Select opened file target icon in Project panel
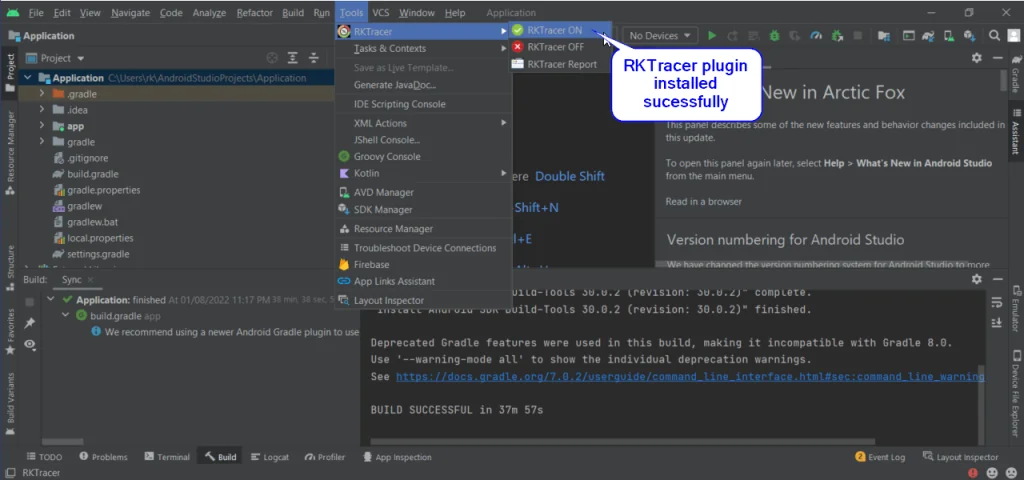 pyautogui.click(x=272, y=58)
